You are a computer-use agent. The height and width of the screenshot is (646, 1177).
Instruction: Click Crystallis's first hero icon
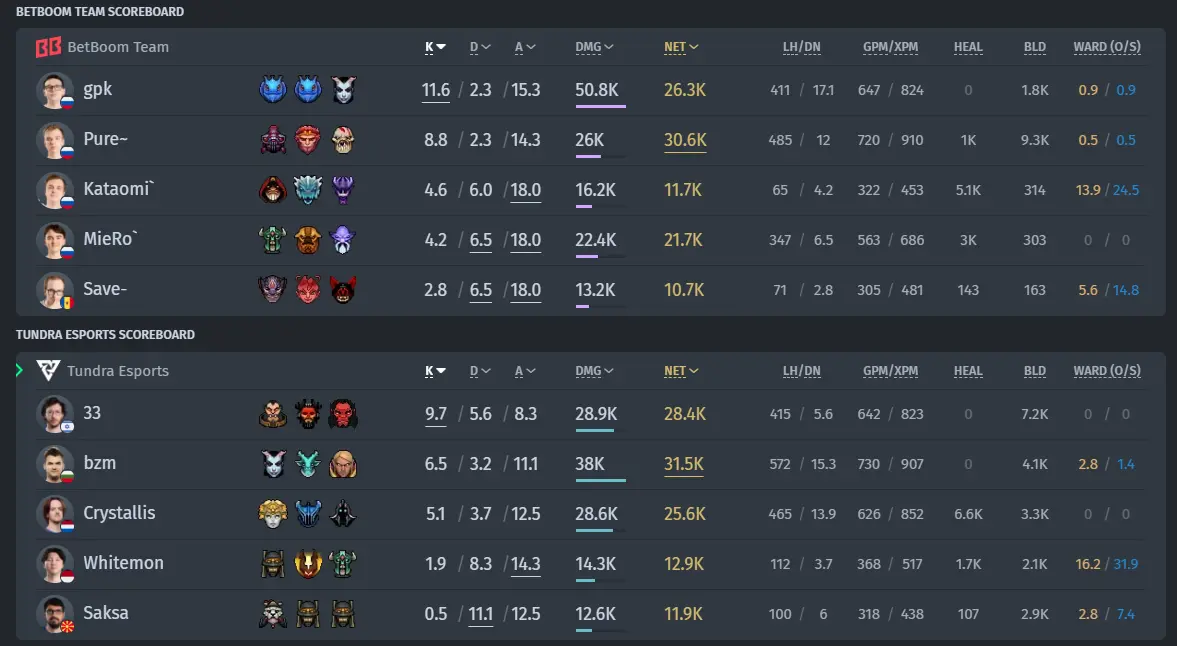pos(273,514)
